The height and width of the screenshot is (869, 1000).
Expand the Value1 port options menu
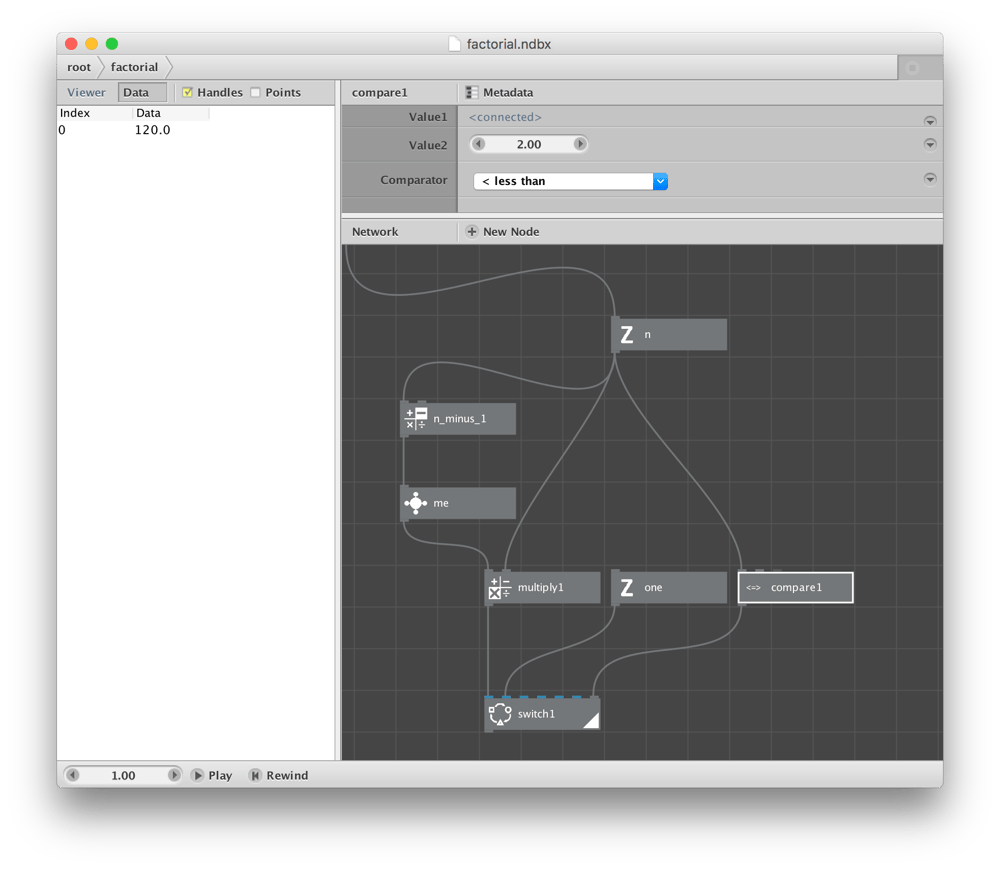(x=930, y=120)
